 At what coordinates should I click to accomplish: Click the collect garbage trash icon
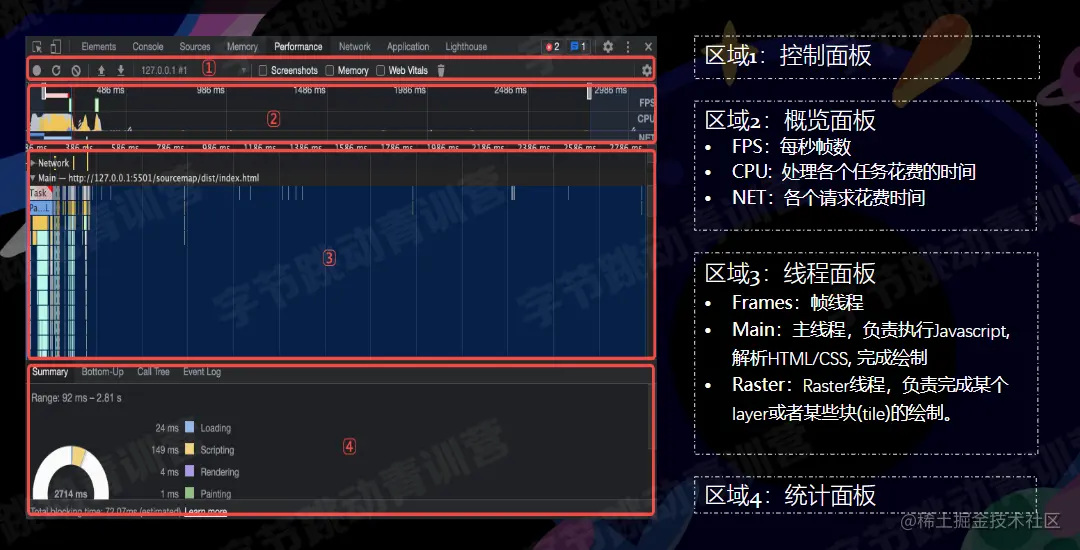(442, 70)
